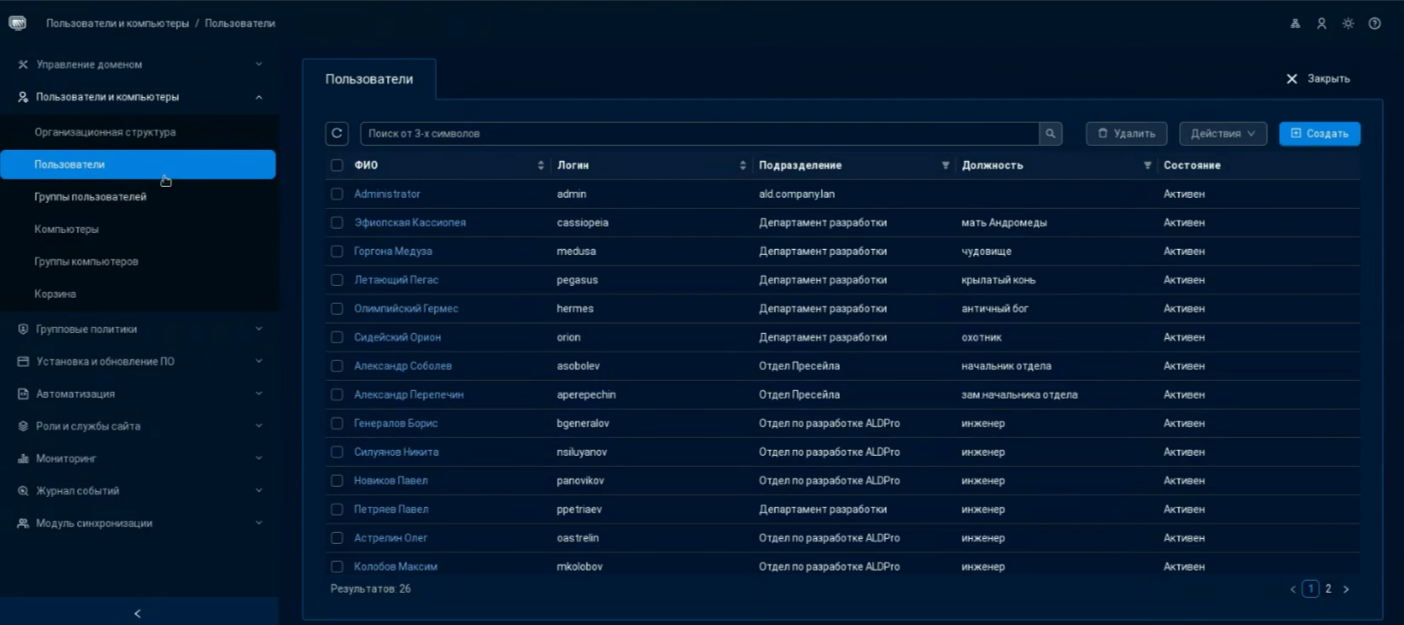Open Организационная структура in sidebar
The width and height of the screenshot is (1404, 625).
pos(105,132)
